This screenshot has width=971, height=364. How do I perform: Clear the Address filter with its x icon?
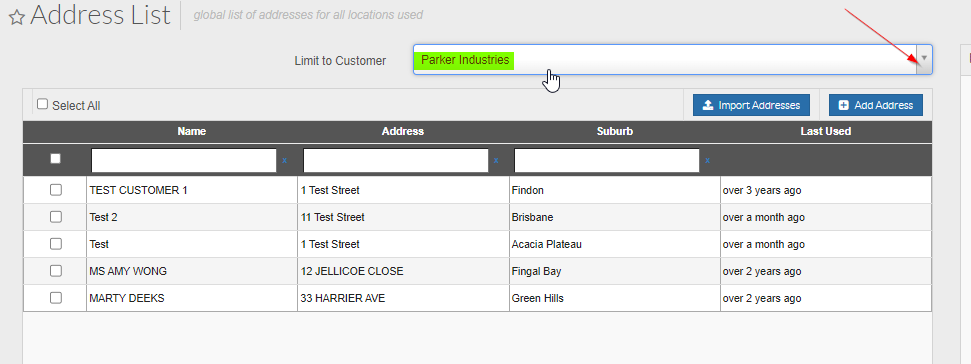[x=496, y=161]
